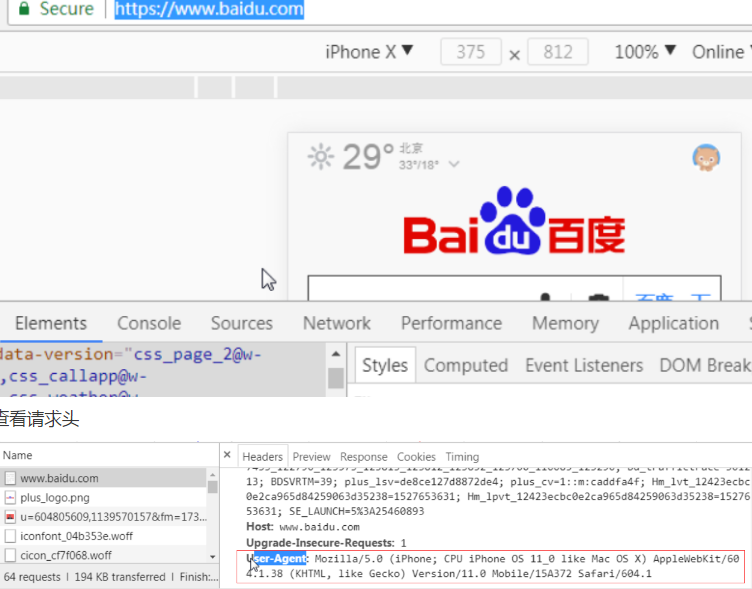Open the Headers tab
The width and height of the screenshot is (752, 589).
point(262,457)
